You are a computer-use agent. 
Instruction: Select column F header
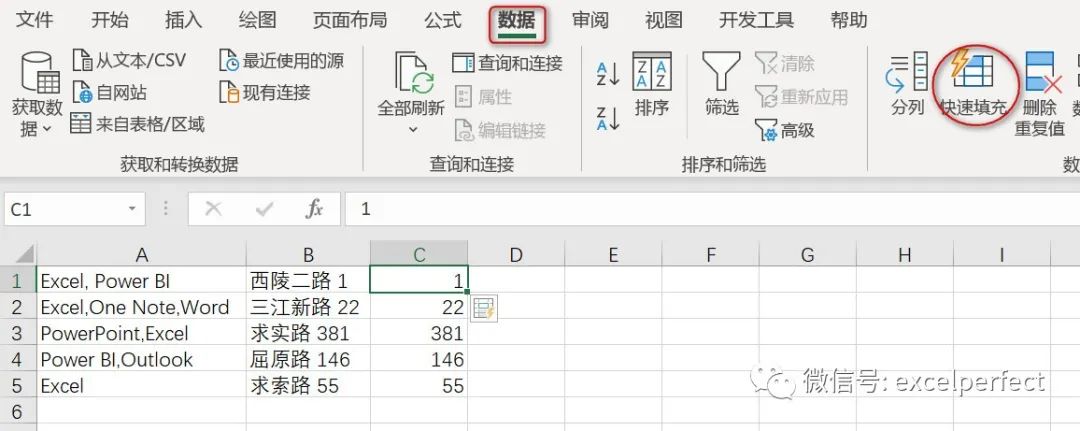pos(711,255)
